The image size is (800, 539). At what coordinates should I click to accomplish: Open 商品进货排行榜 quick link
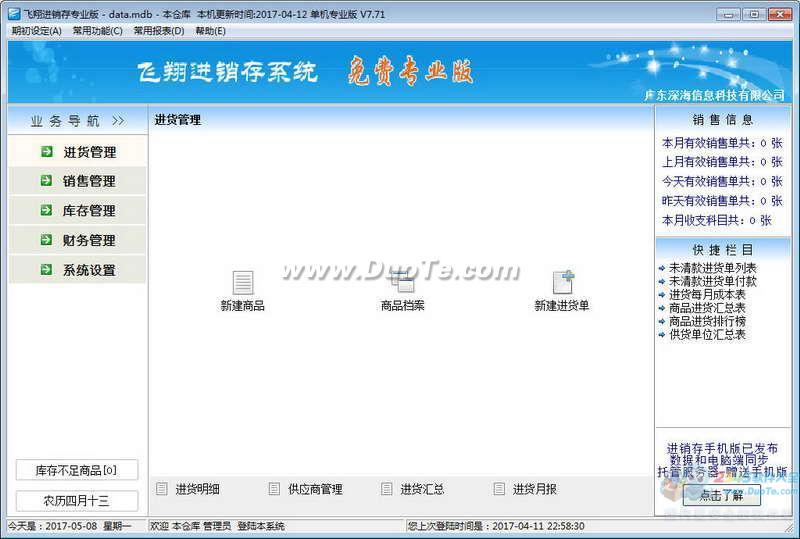[x=707, y=321]
